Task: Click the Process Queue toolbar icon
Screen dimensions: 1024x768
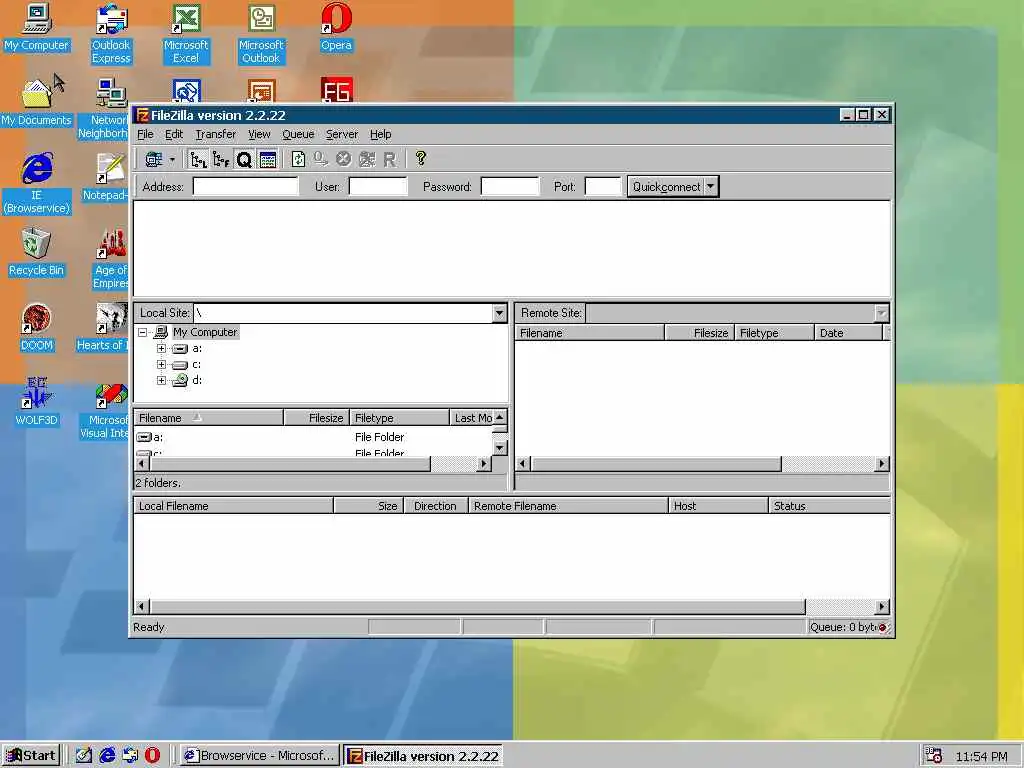Action: coord(321,159)
